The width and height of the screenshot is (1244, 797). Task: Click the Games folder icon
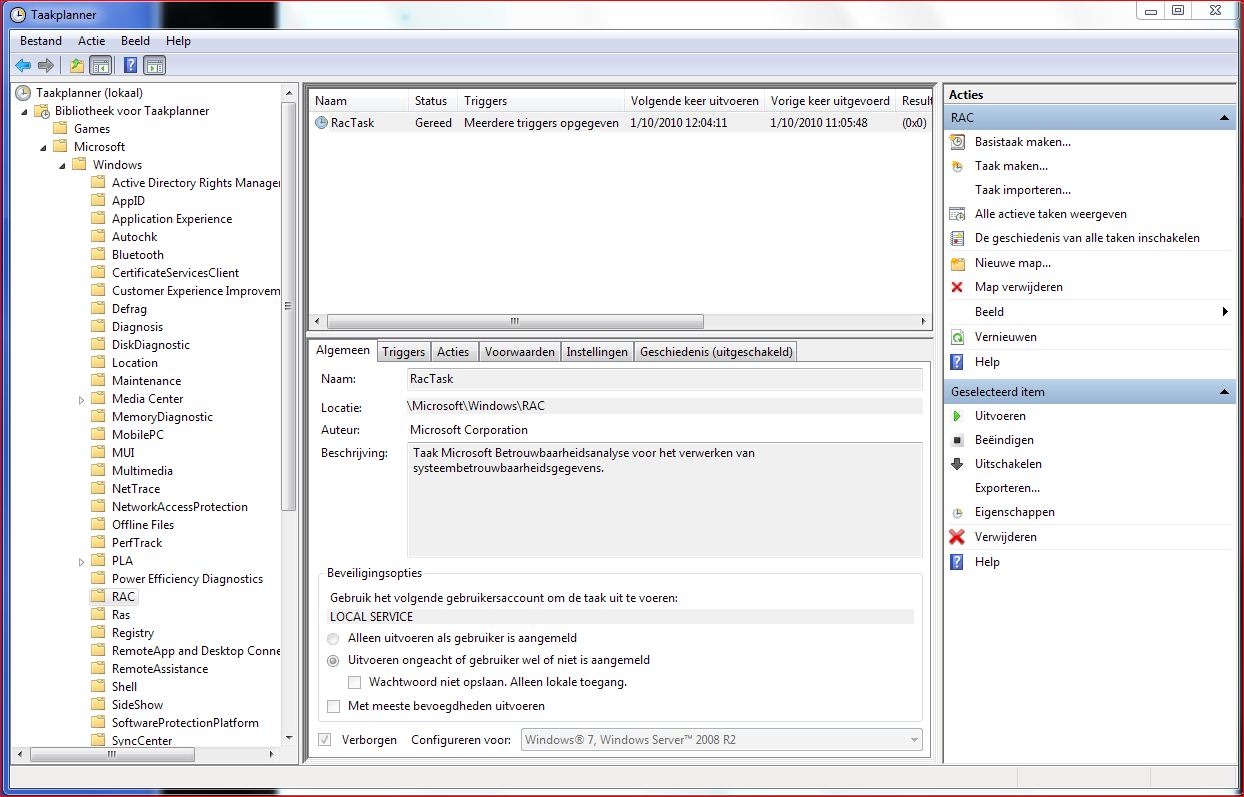[60, 129]
